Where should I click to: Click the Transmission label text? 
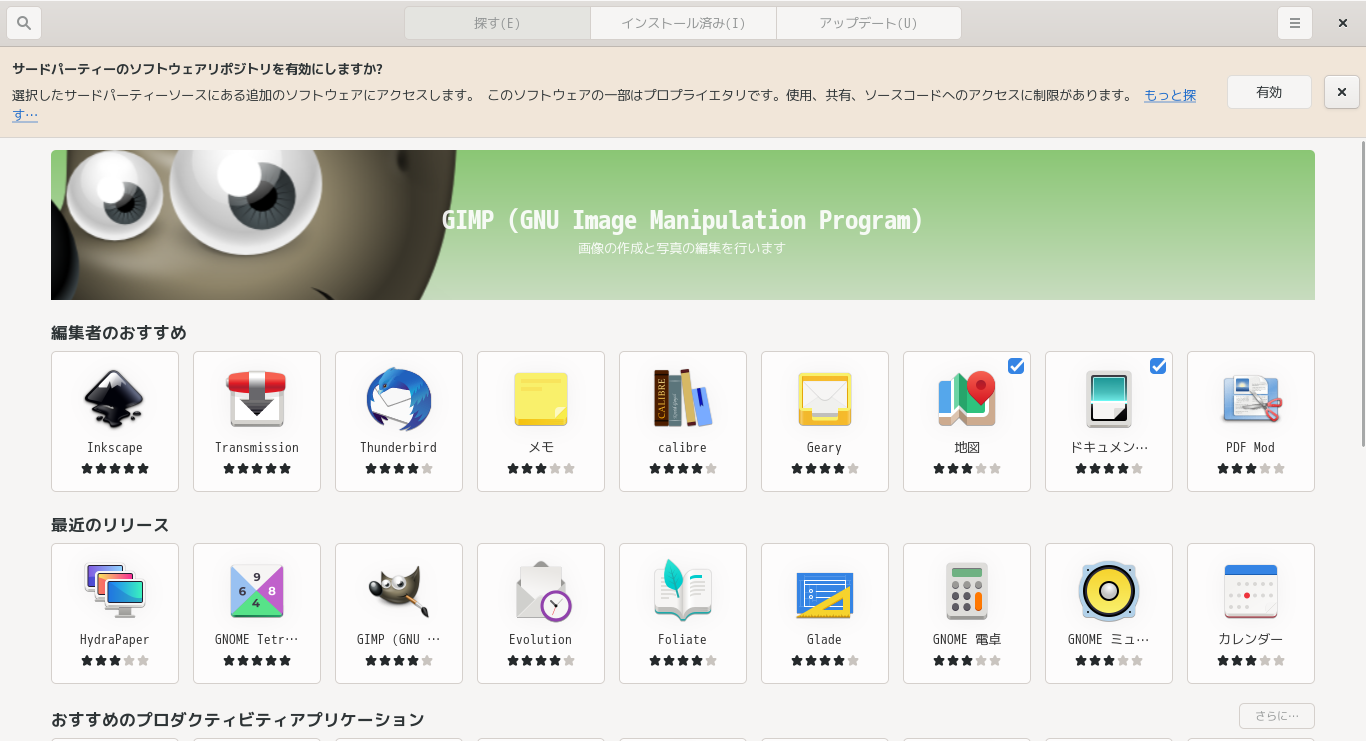click(x=257, y=448)
